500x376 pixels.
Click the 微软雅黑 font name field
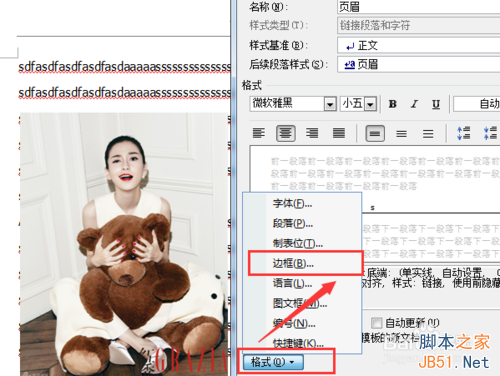[287, 104]
